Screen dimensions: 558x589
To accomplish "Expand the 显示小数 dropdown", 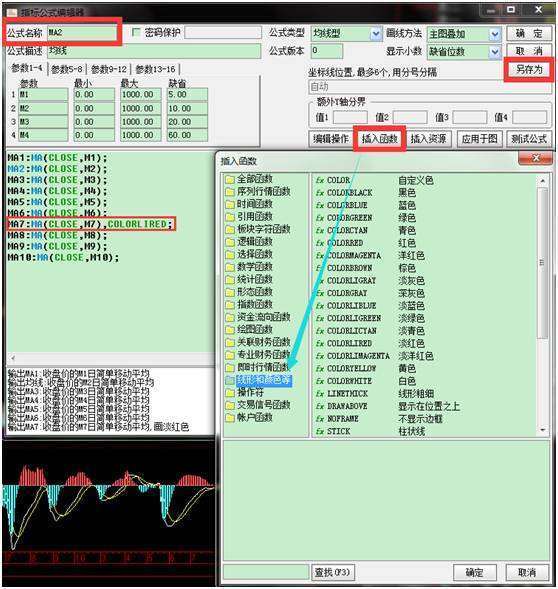I will (495, 51).
